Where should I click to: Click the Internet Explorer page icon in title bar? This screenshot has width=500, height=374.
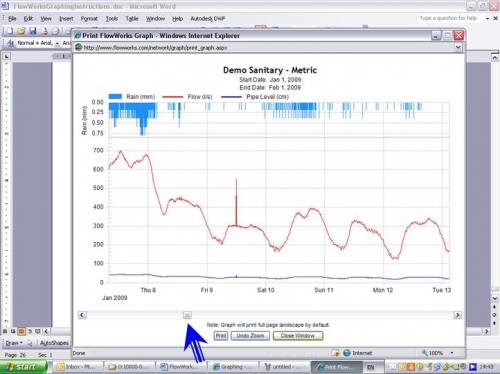pyautogui.click(x=78, y=35)
